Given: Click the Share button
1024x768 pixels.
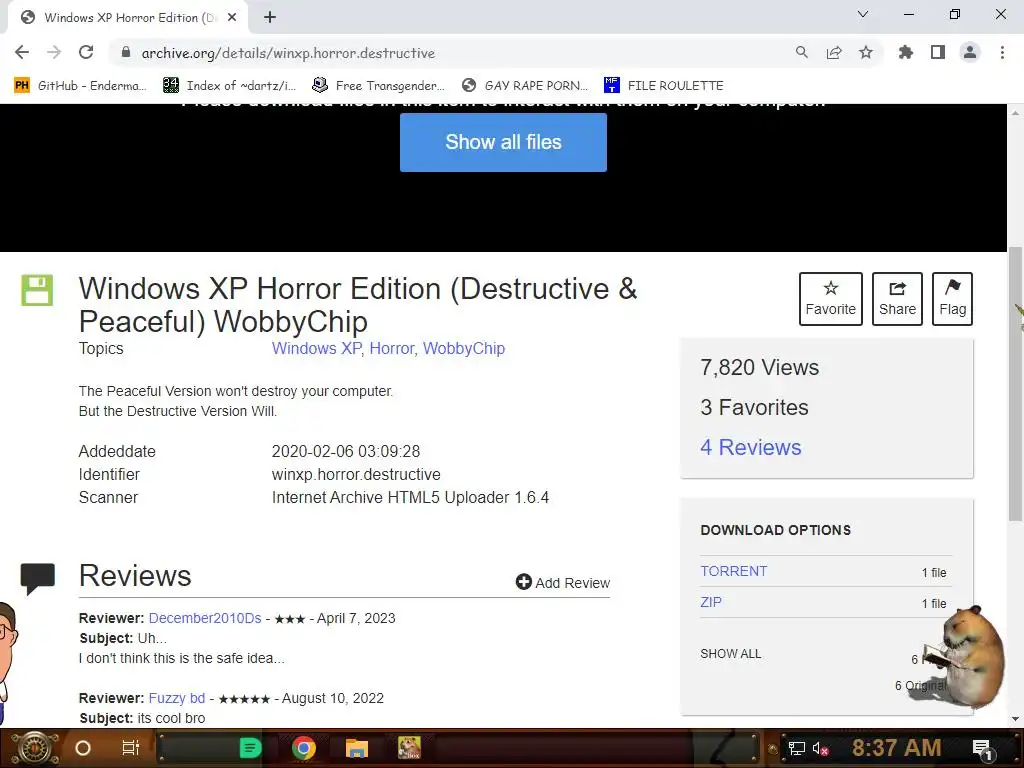Looking at the screenshot, I should tap(897, 298).
